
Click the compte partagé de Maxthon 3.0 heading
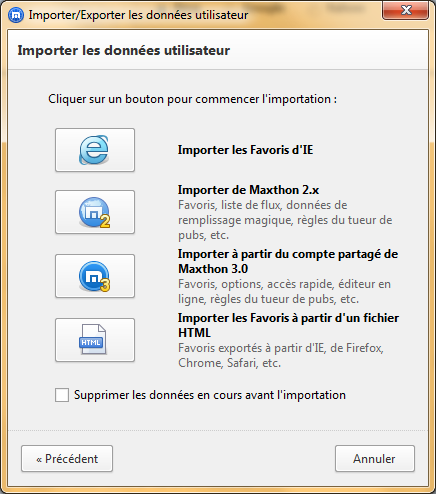coord(288,261)
